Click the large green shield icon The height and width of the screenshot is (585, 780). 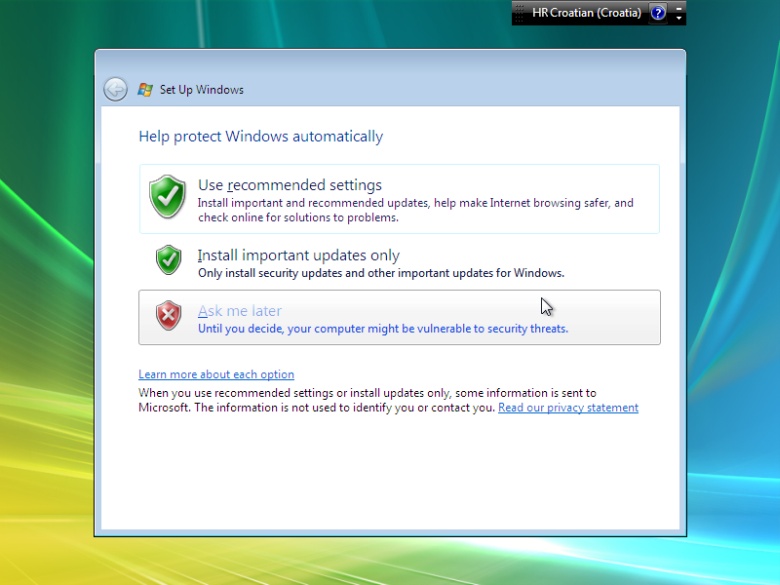[167, 196]
